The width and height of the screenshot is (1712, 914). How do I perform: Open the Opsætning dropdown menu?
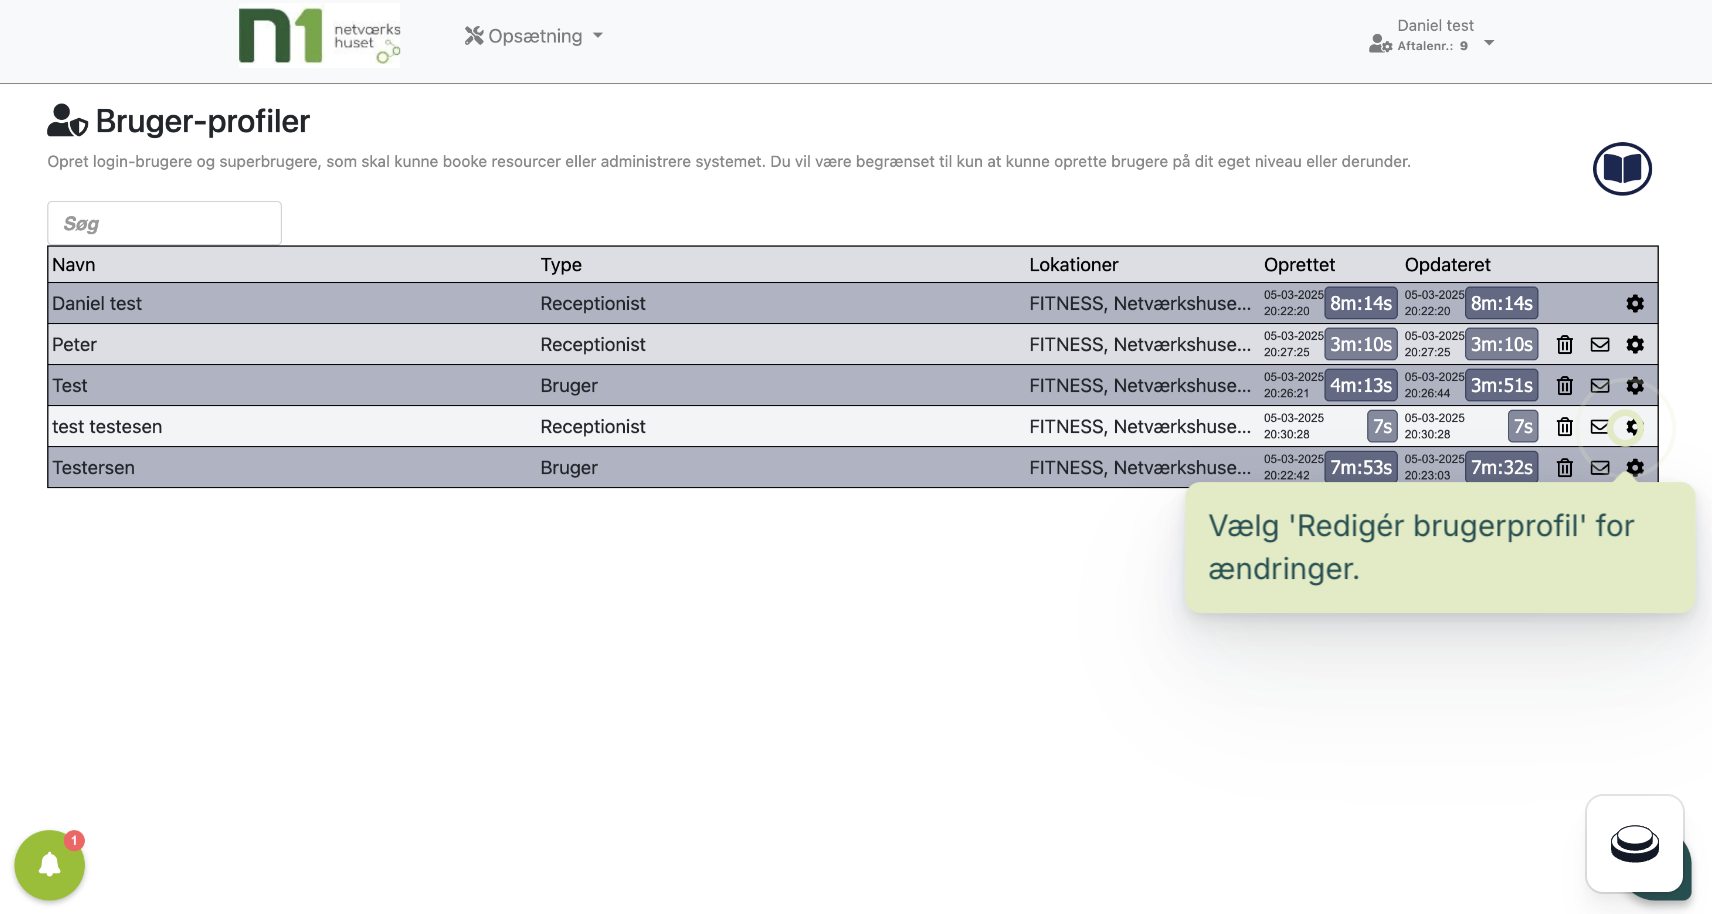tap(533, 36)
